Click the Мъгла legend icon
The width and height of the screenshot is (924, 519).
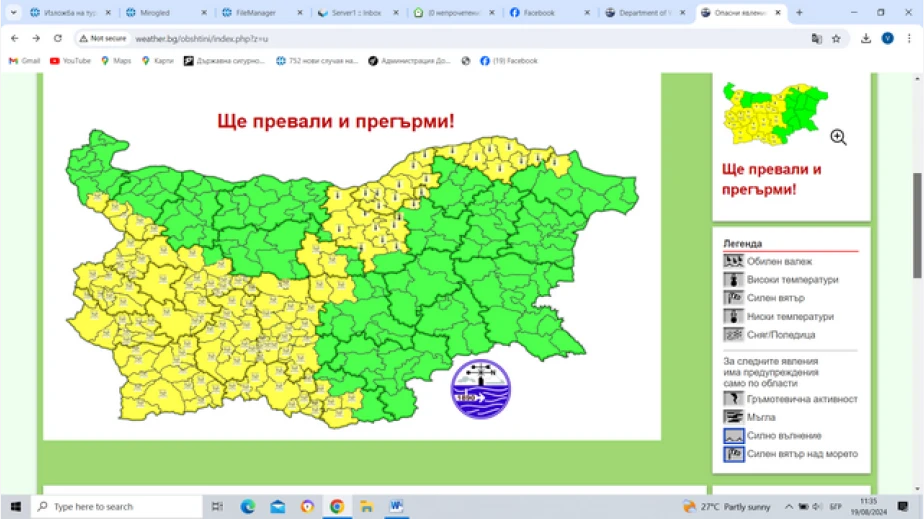click(x=733, y=417)
